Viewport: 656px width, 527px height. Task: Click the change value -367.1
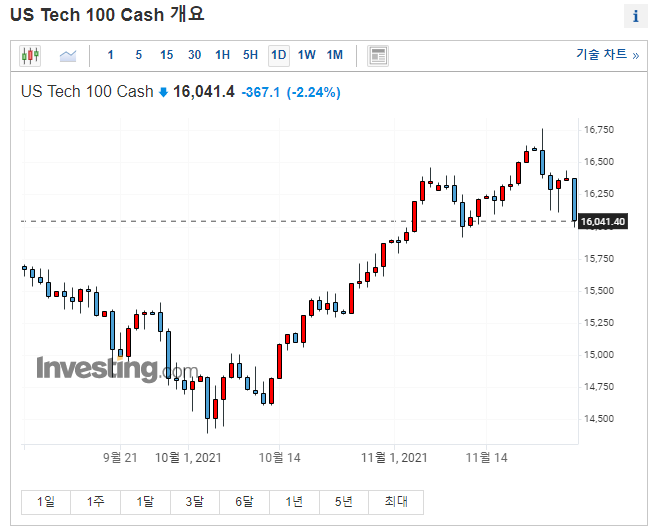pyautogui.click(x=261, y=92)
